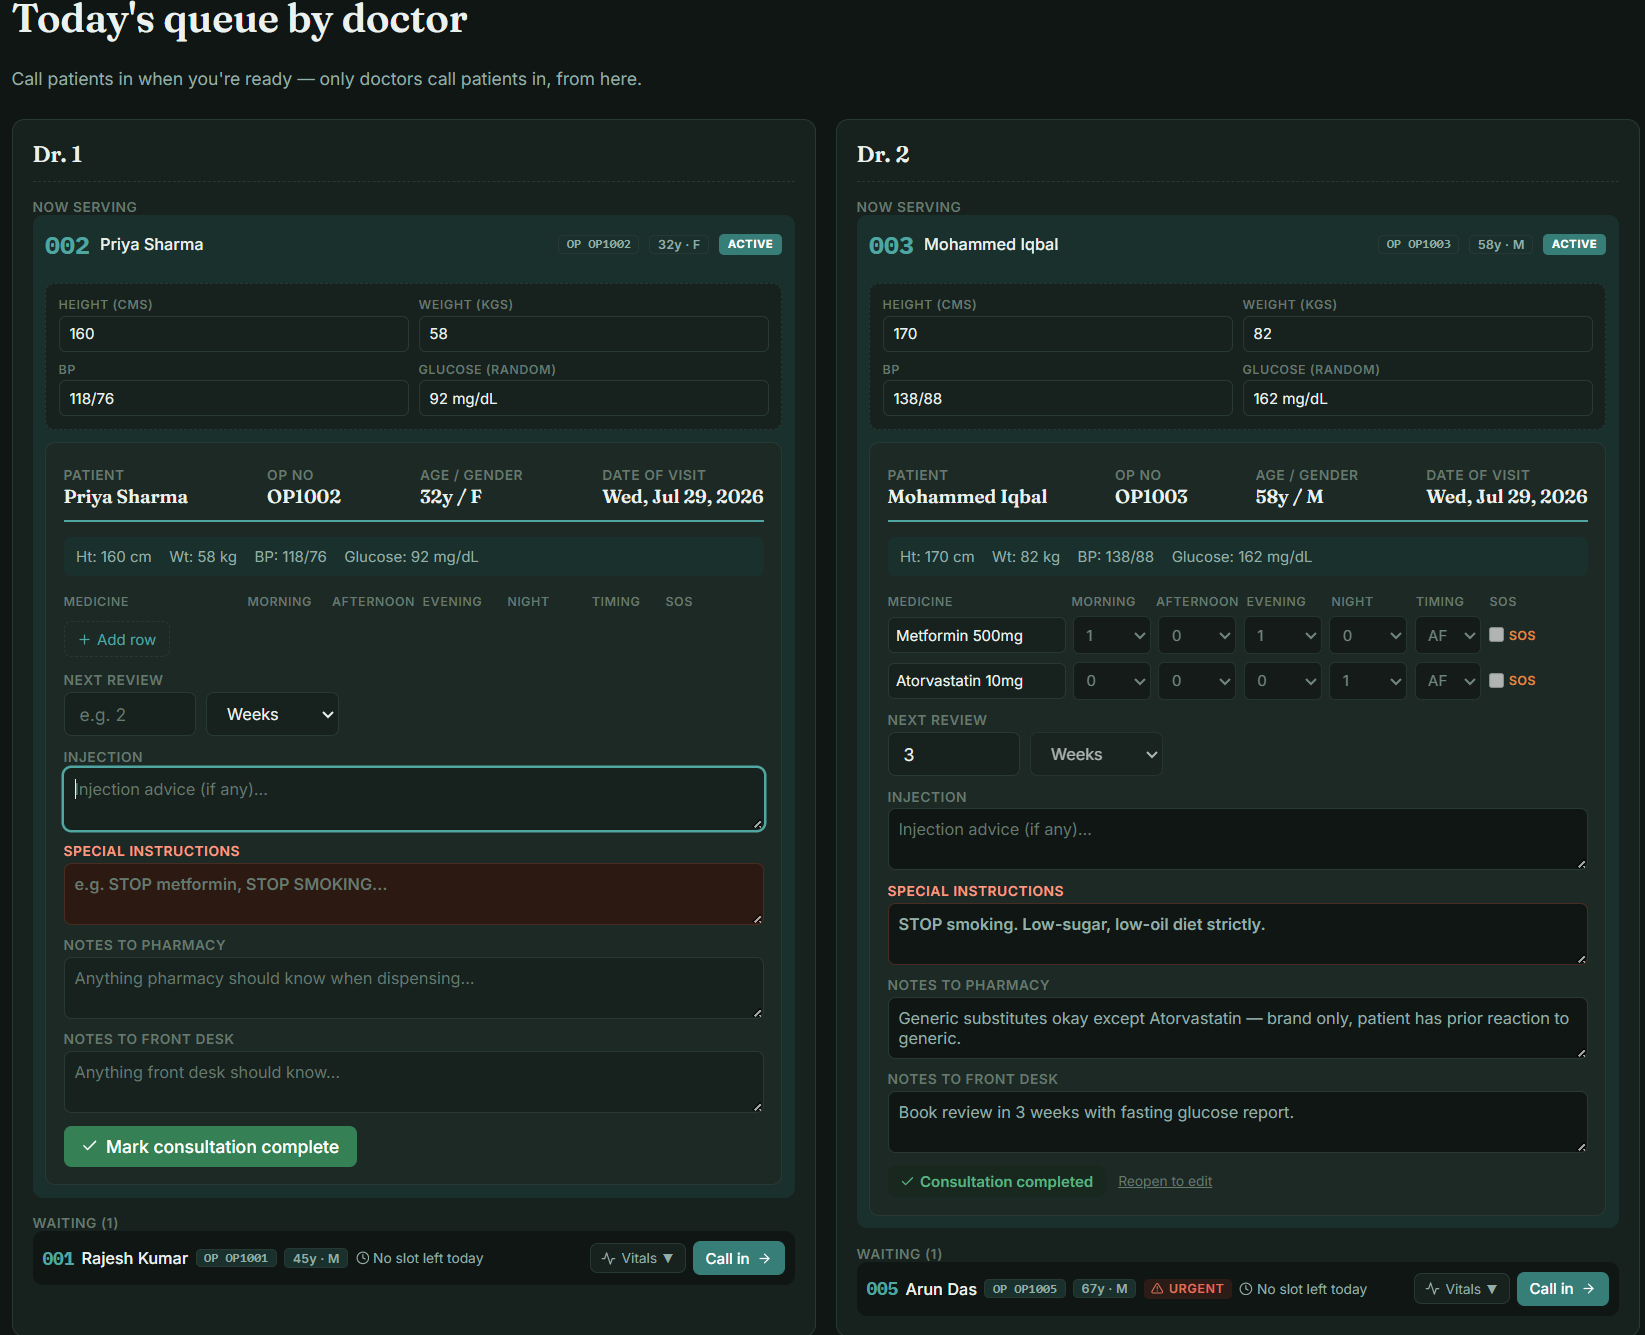This screenshot has height=1335, width=1645.
Task: Click clock icon beside Rajesh Kumar's slot notice
Action: (363, 1258)
